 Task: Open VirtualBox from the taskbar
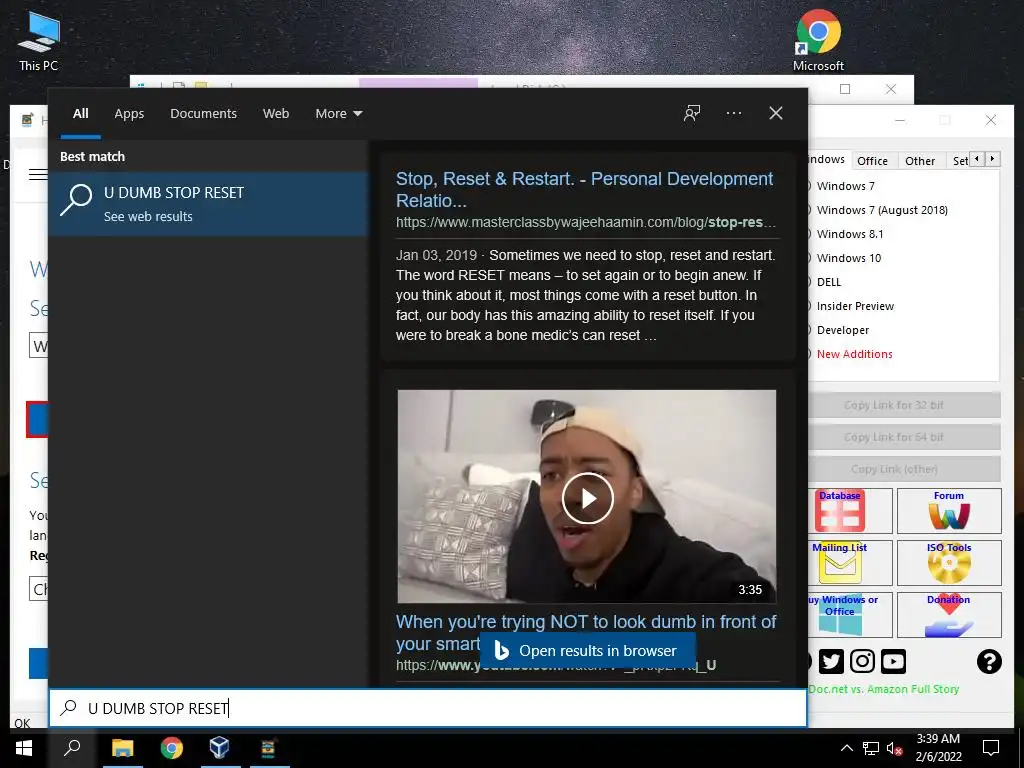pos(219,748)
